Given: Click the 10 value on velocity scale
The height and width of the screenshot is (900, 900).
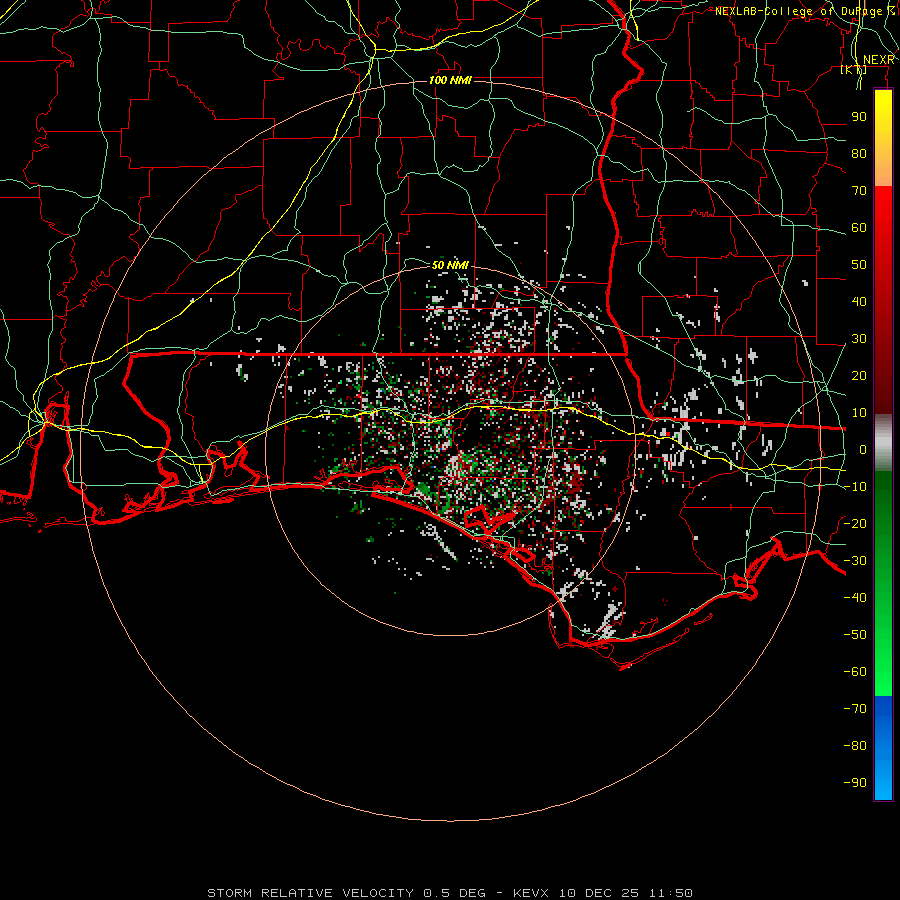Looking at the screenshot, I should pyautogui.click(x=859, y=413).
